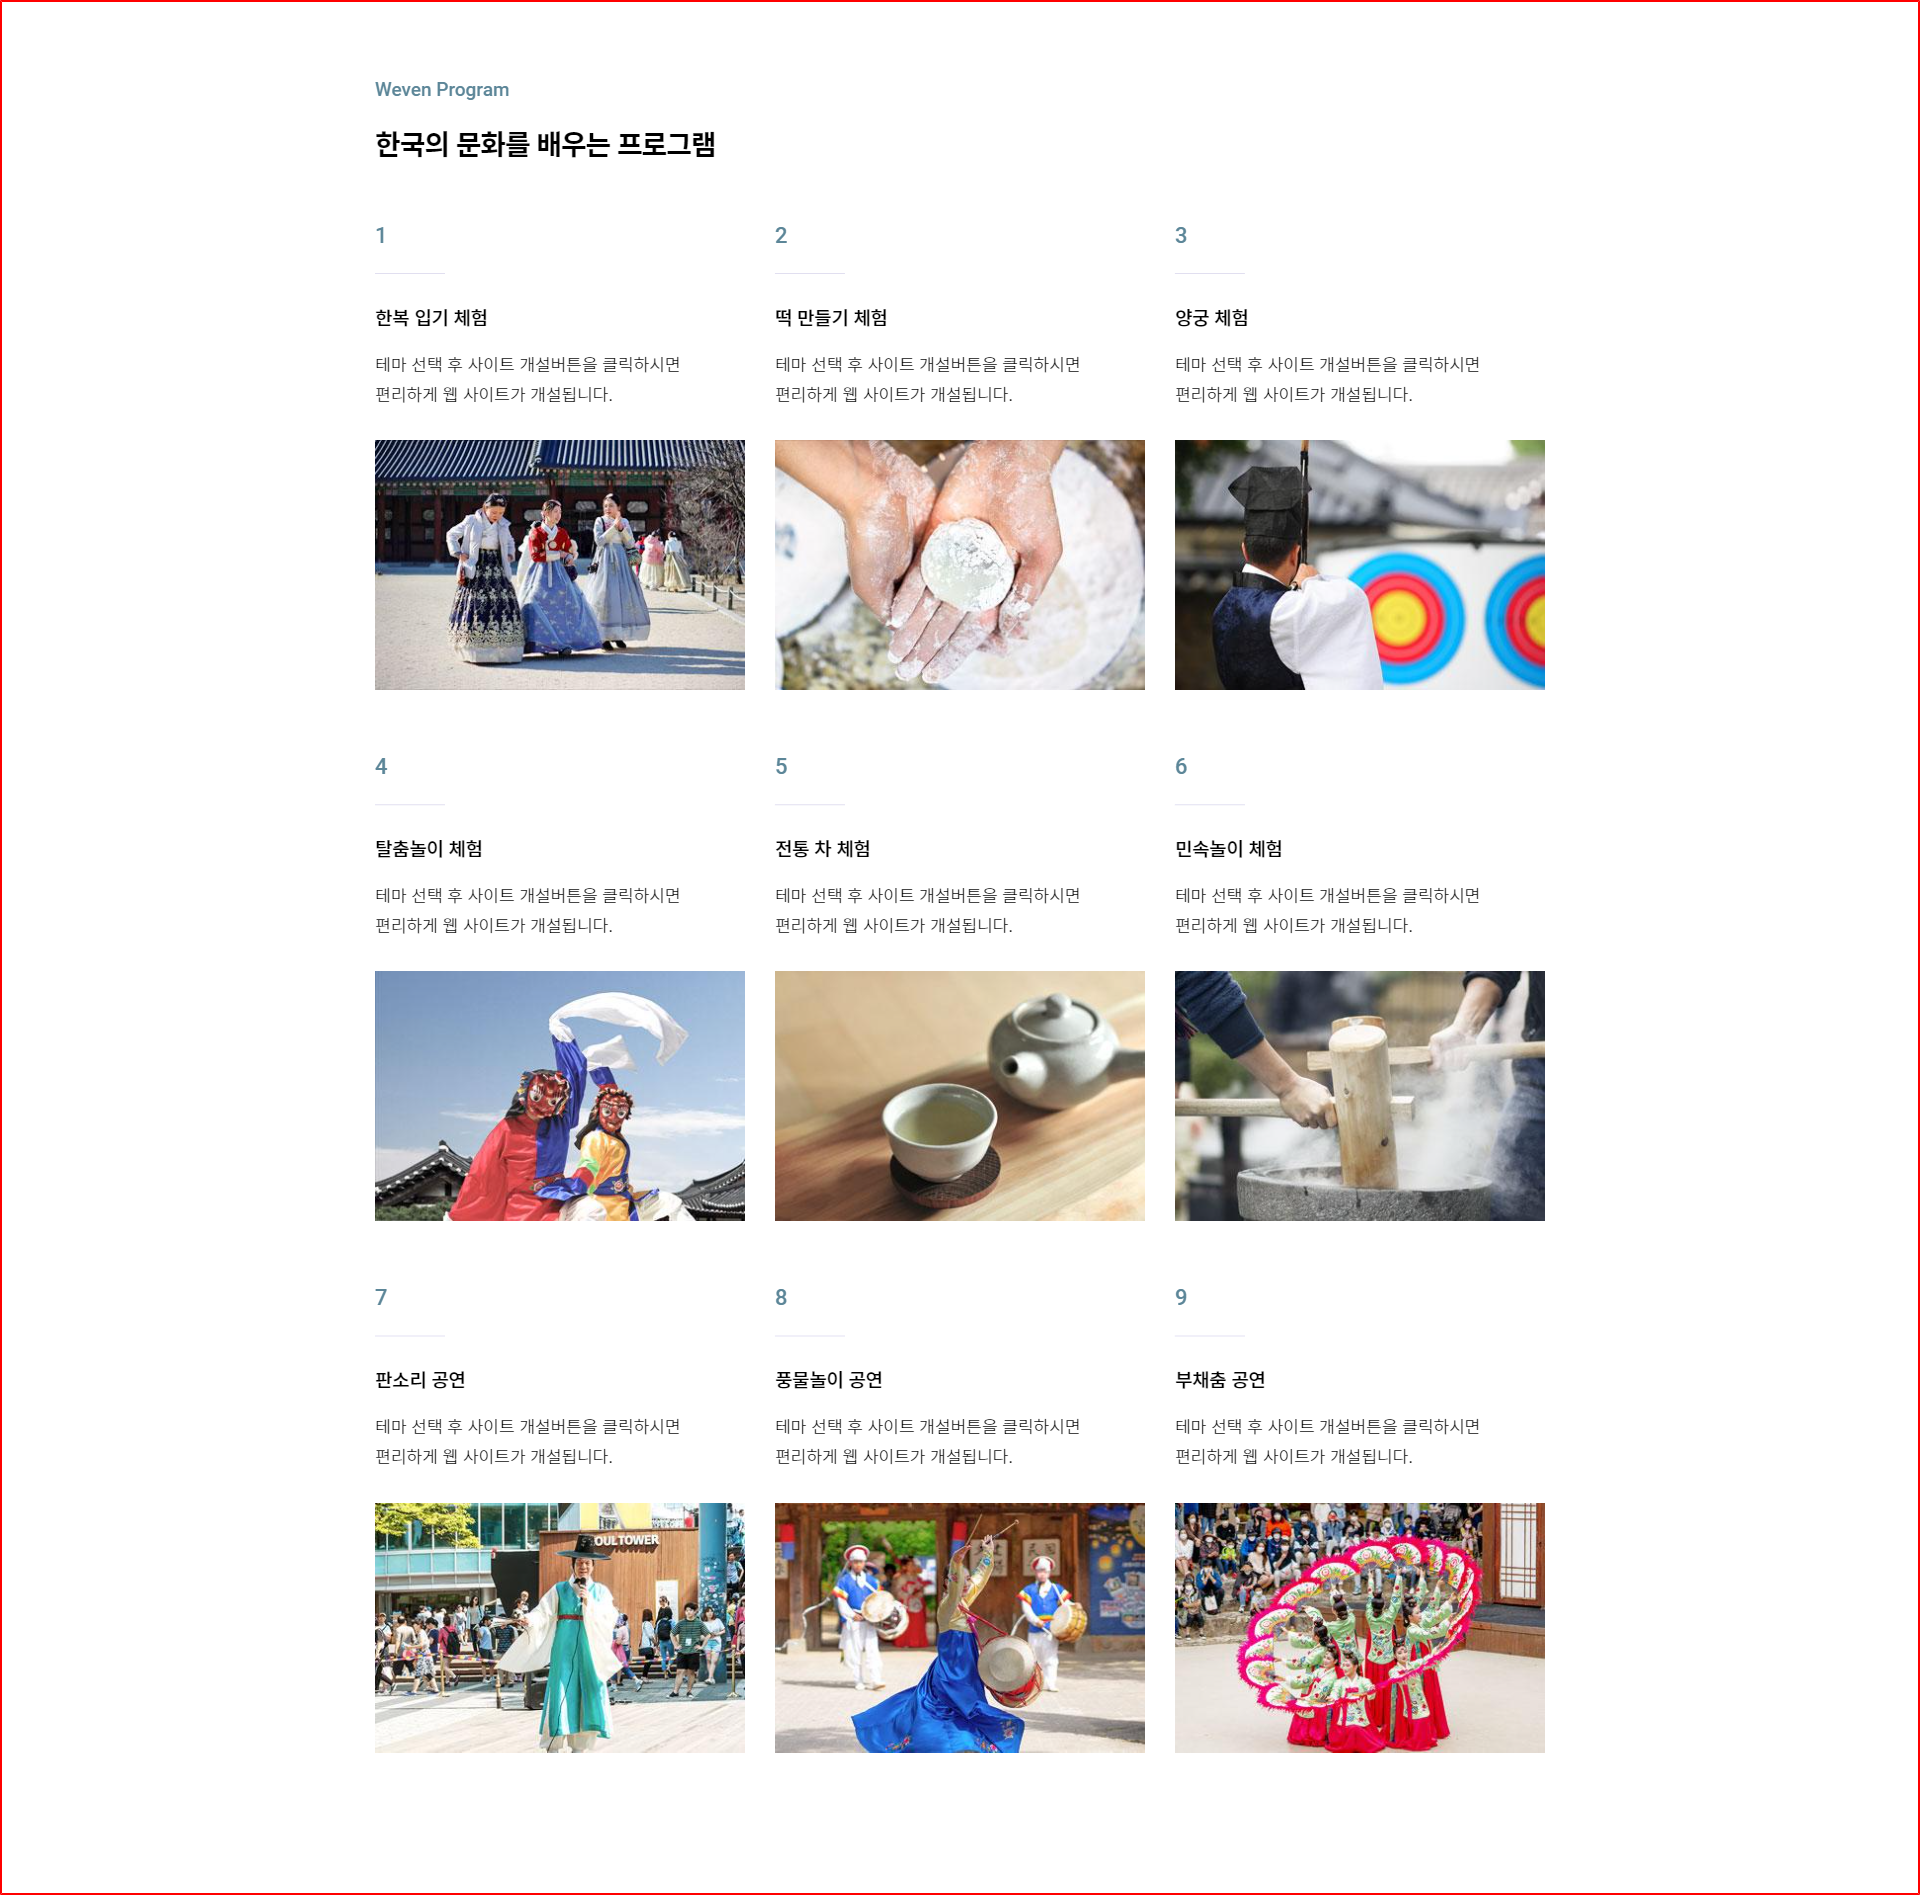Click the '떡 만들기 체험' title
Screen dimensions: 1920x1895
[831, 318]
